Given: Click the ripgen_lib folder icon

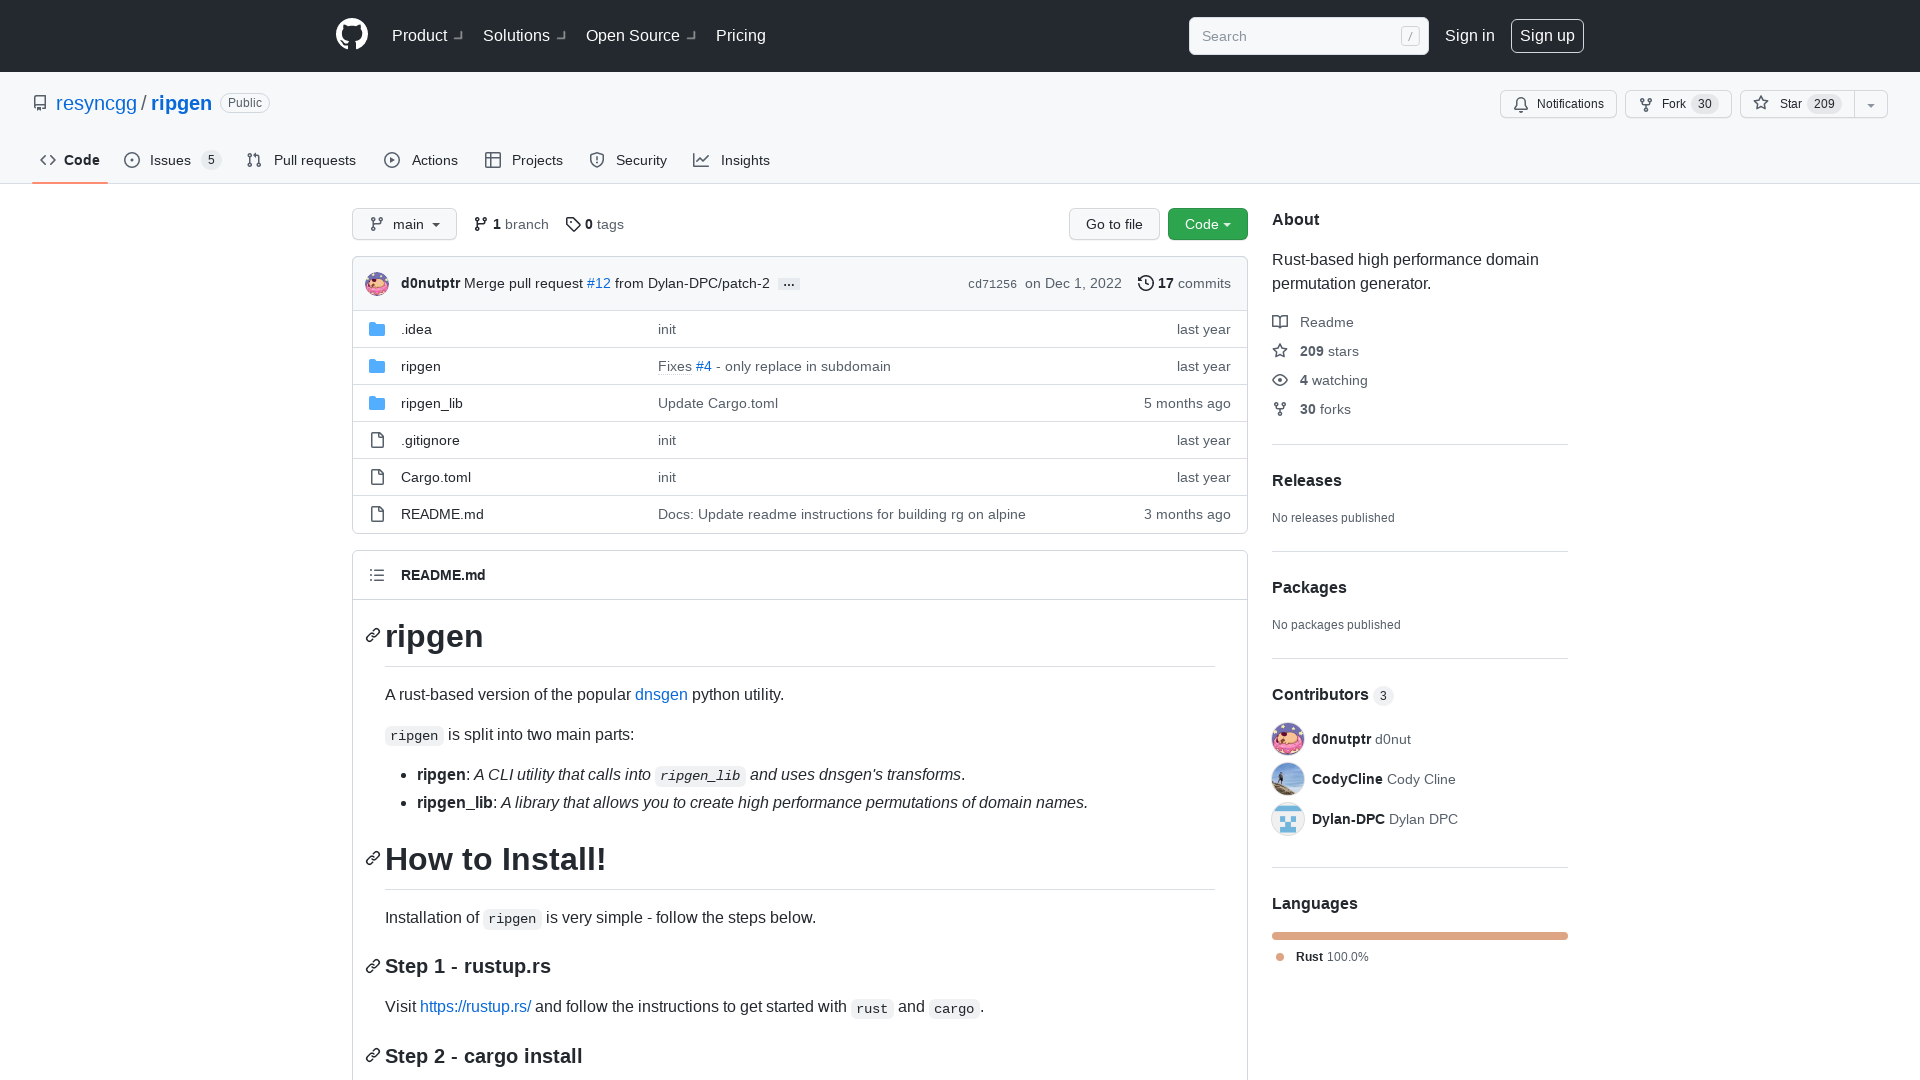Looking at the screenshot, I should (377, 403).
